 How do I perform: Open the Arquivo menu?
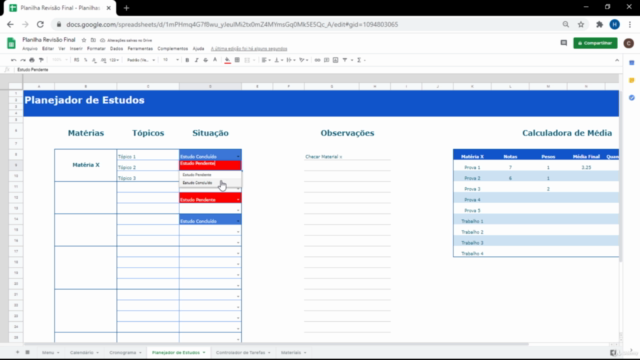[30, 49]
